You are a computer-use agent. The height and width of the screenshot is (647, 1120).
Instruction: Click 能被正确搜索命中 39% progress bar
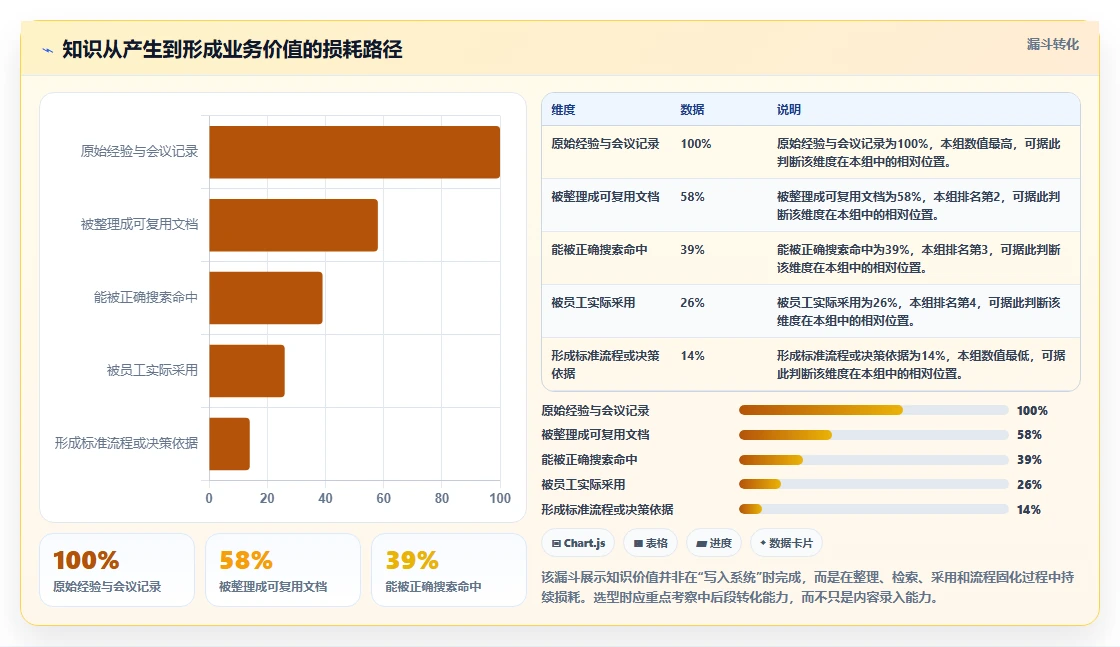(x=874, y=460)
